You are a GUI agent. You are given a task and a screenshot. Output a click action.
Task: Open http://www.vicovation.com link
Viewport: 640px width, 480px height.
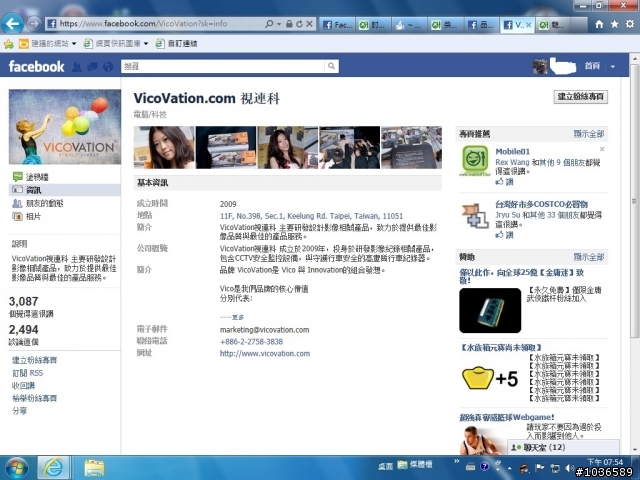coord(264,353)
